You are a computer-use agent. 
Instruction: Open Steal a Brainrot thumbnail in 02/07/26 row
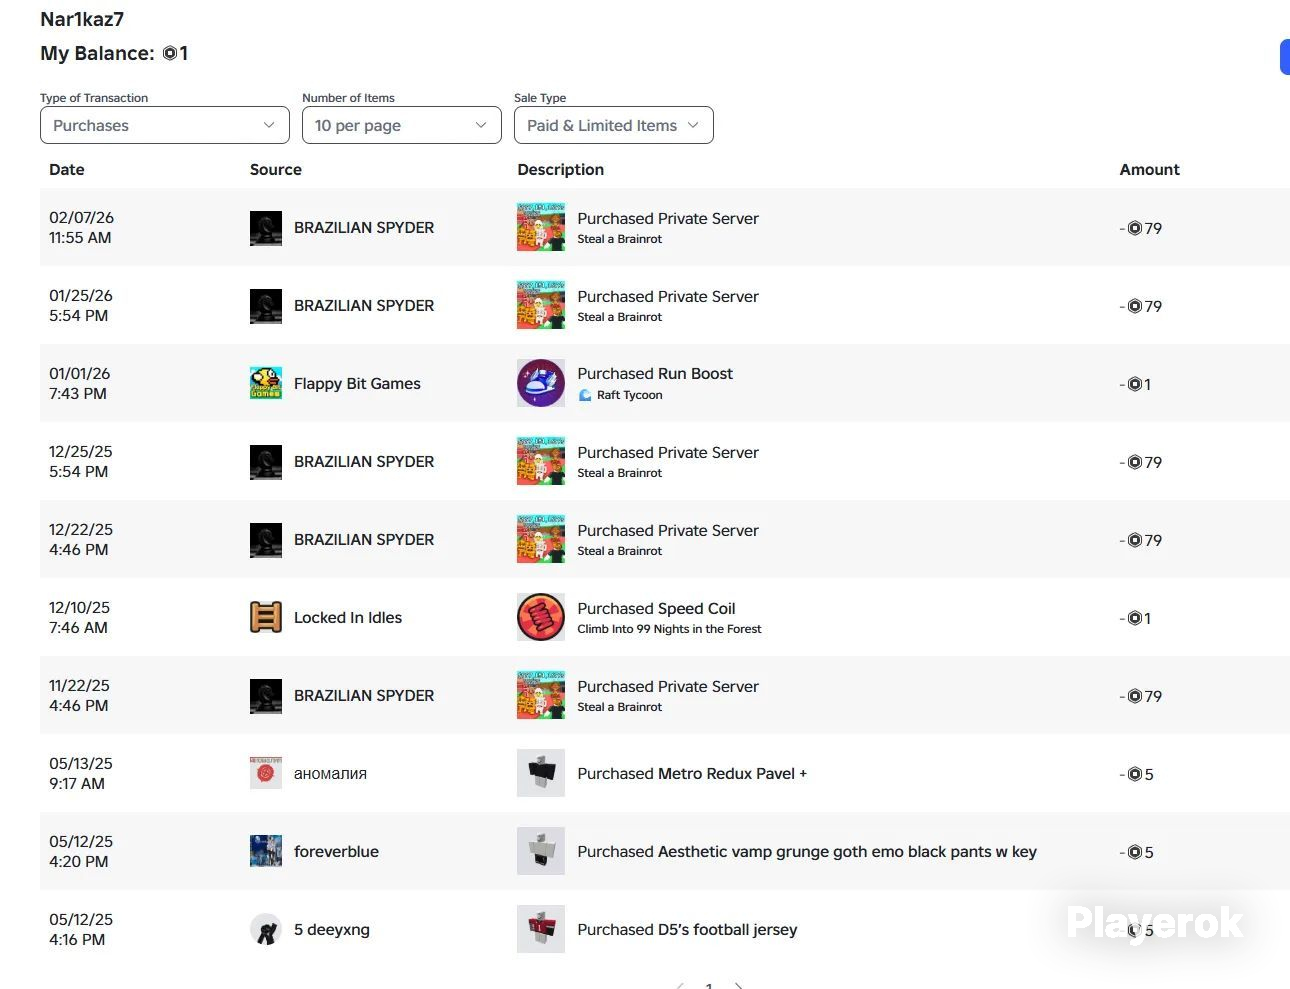541,227
